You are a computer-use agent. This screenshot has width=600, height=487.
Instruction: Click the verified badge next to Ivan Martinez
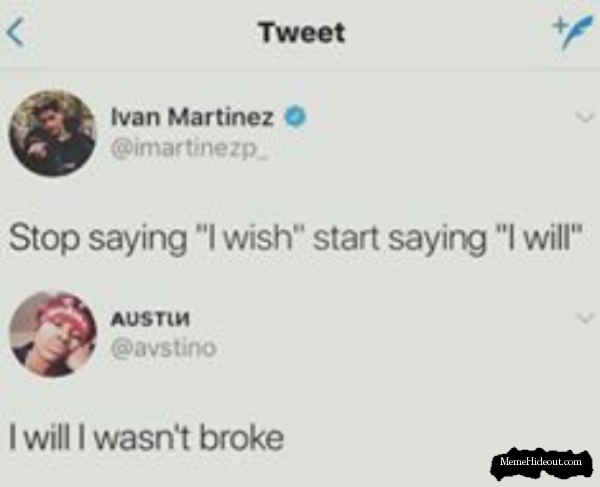point(295,116)
